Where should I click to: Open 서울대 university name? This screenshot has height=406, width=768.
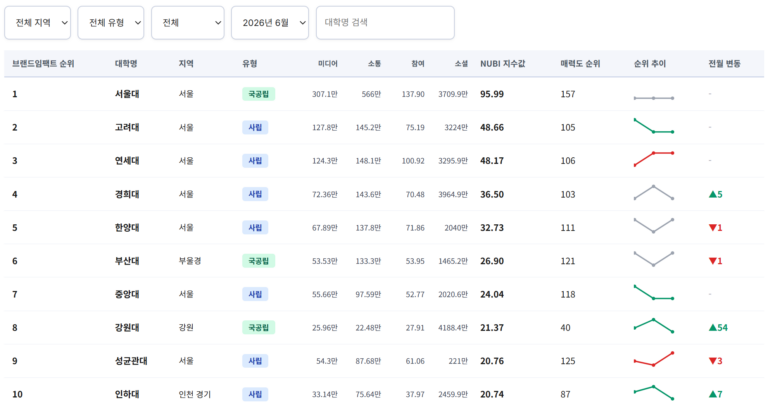tap(127, 94)
